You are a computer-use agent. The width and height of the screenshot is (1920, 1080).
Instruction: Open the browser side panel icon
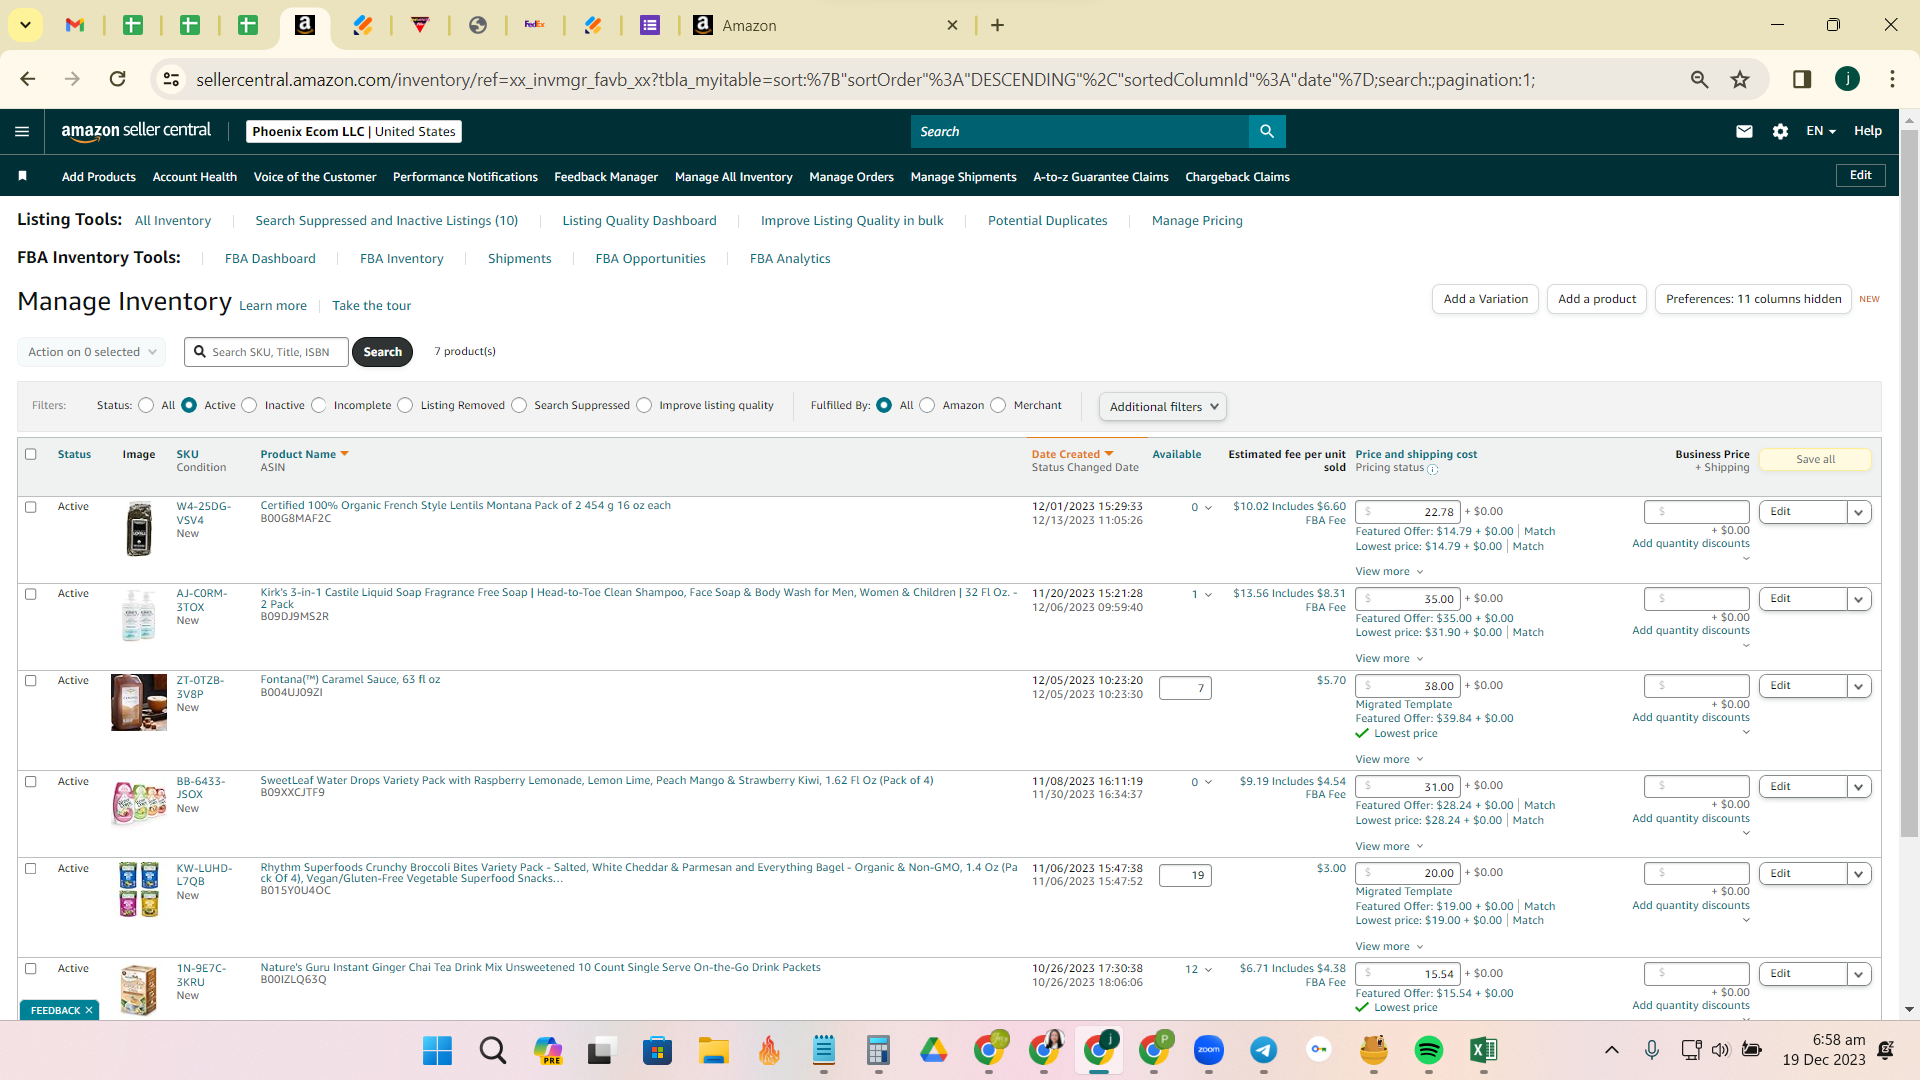click(x=1802, y=79)
